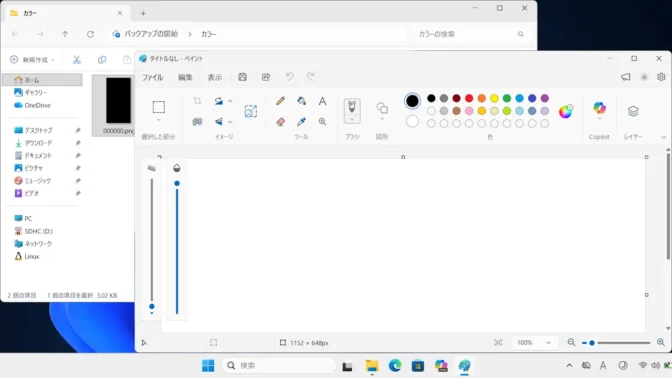Expand the Brush type dropdown chevron
The width and height of the screenshot is (672, 378).
point(352,119)
